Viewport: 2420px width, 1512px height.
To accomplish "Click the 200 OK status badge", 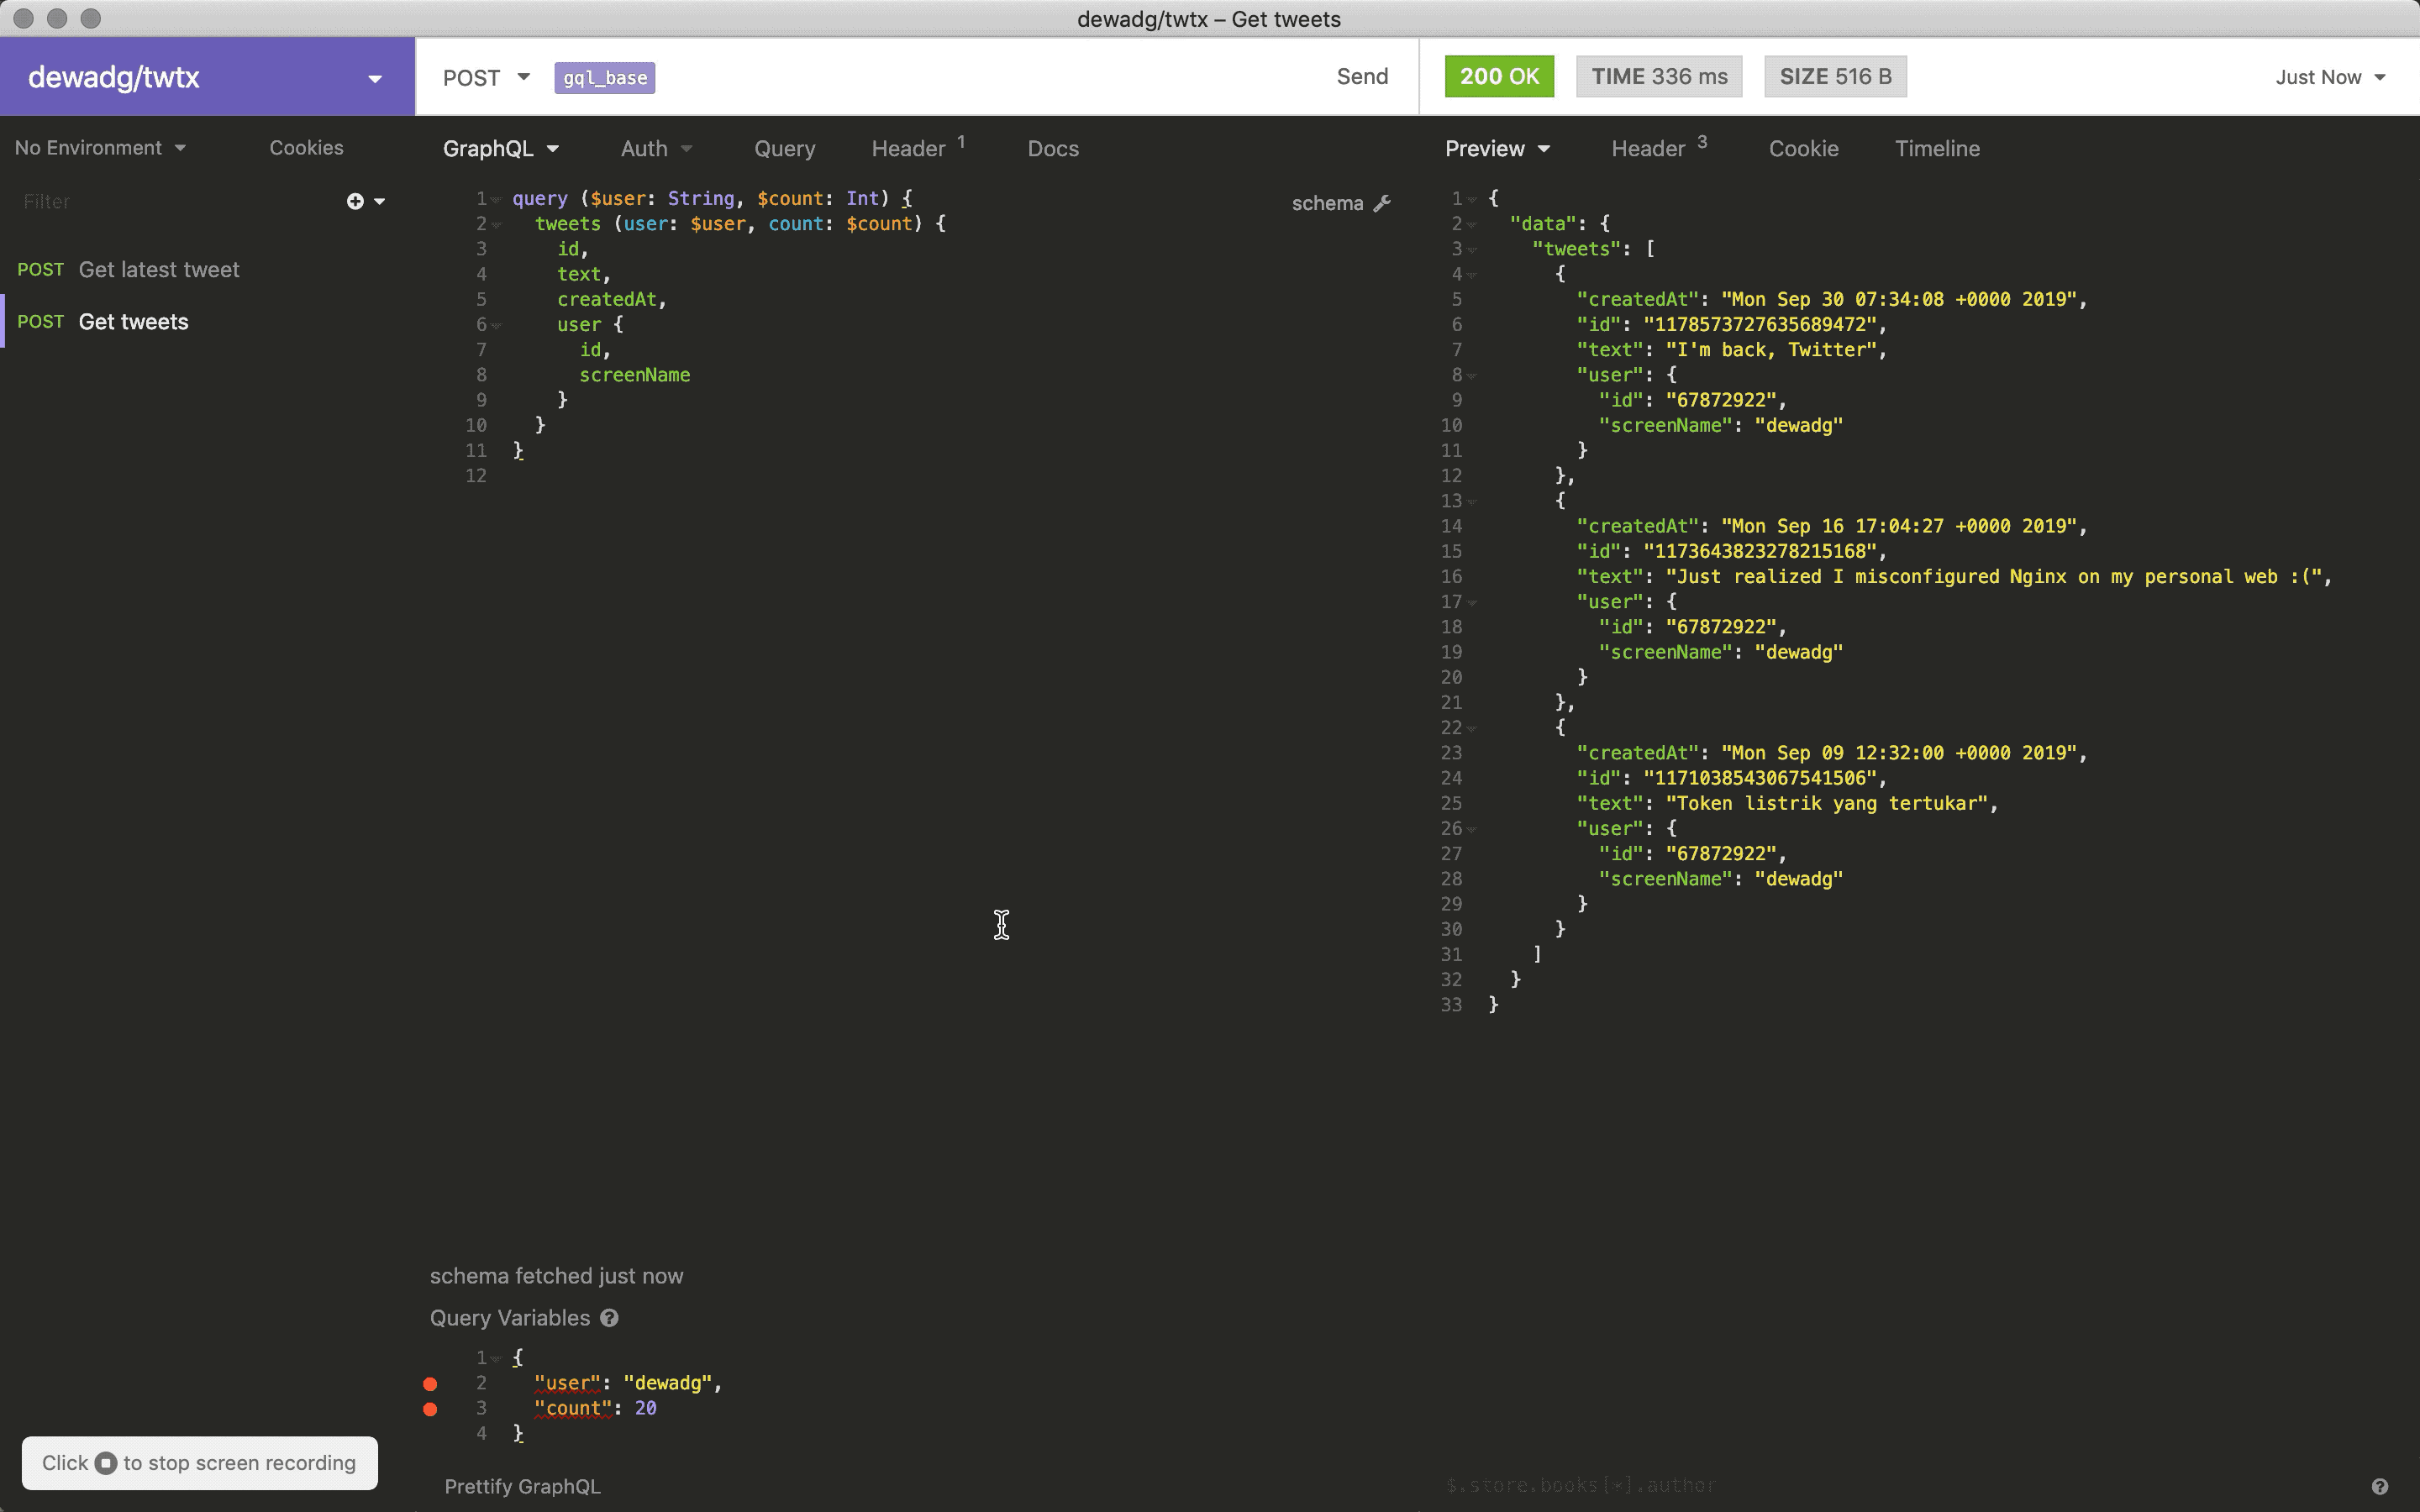I will pos(1498,76).
